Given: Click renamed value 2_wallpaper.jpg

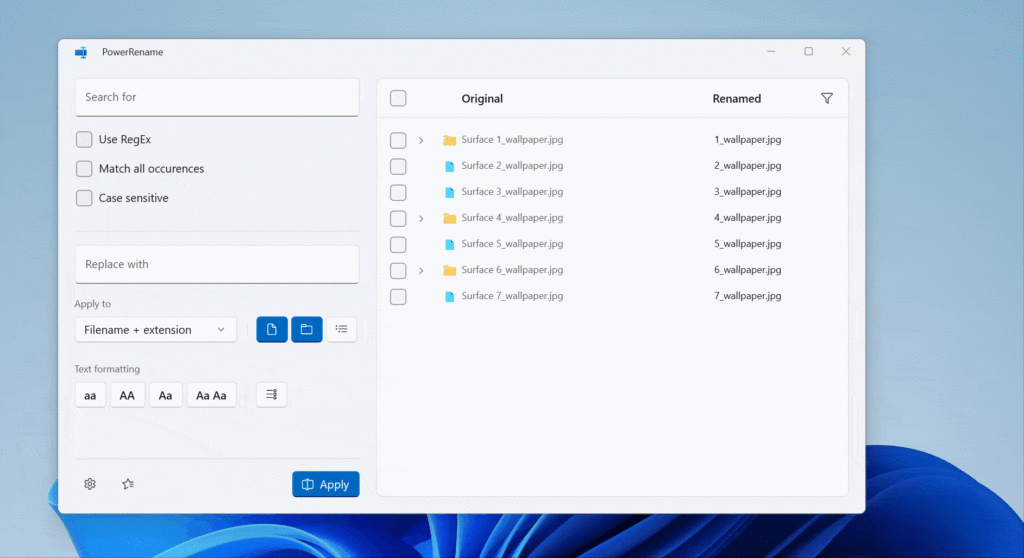Looking at the screenshot, I should [x=747, y=165].
